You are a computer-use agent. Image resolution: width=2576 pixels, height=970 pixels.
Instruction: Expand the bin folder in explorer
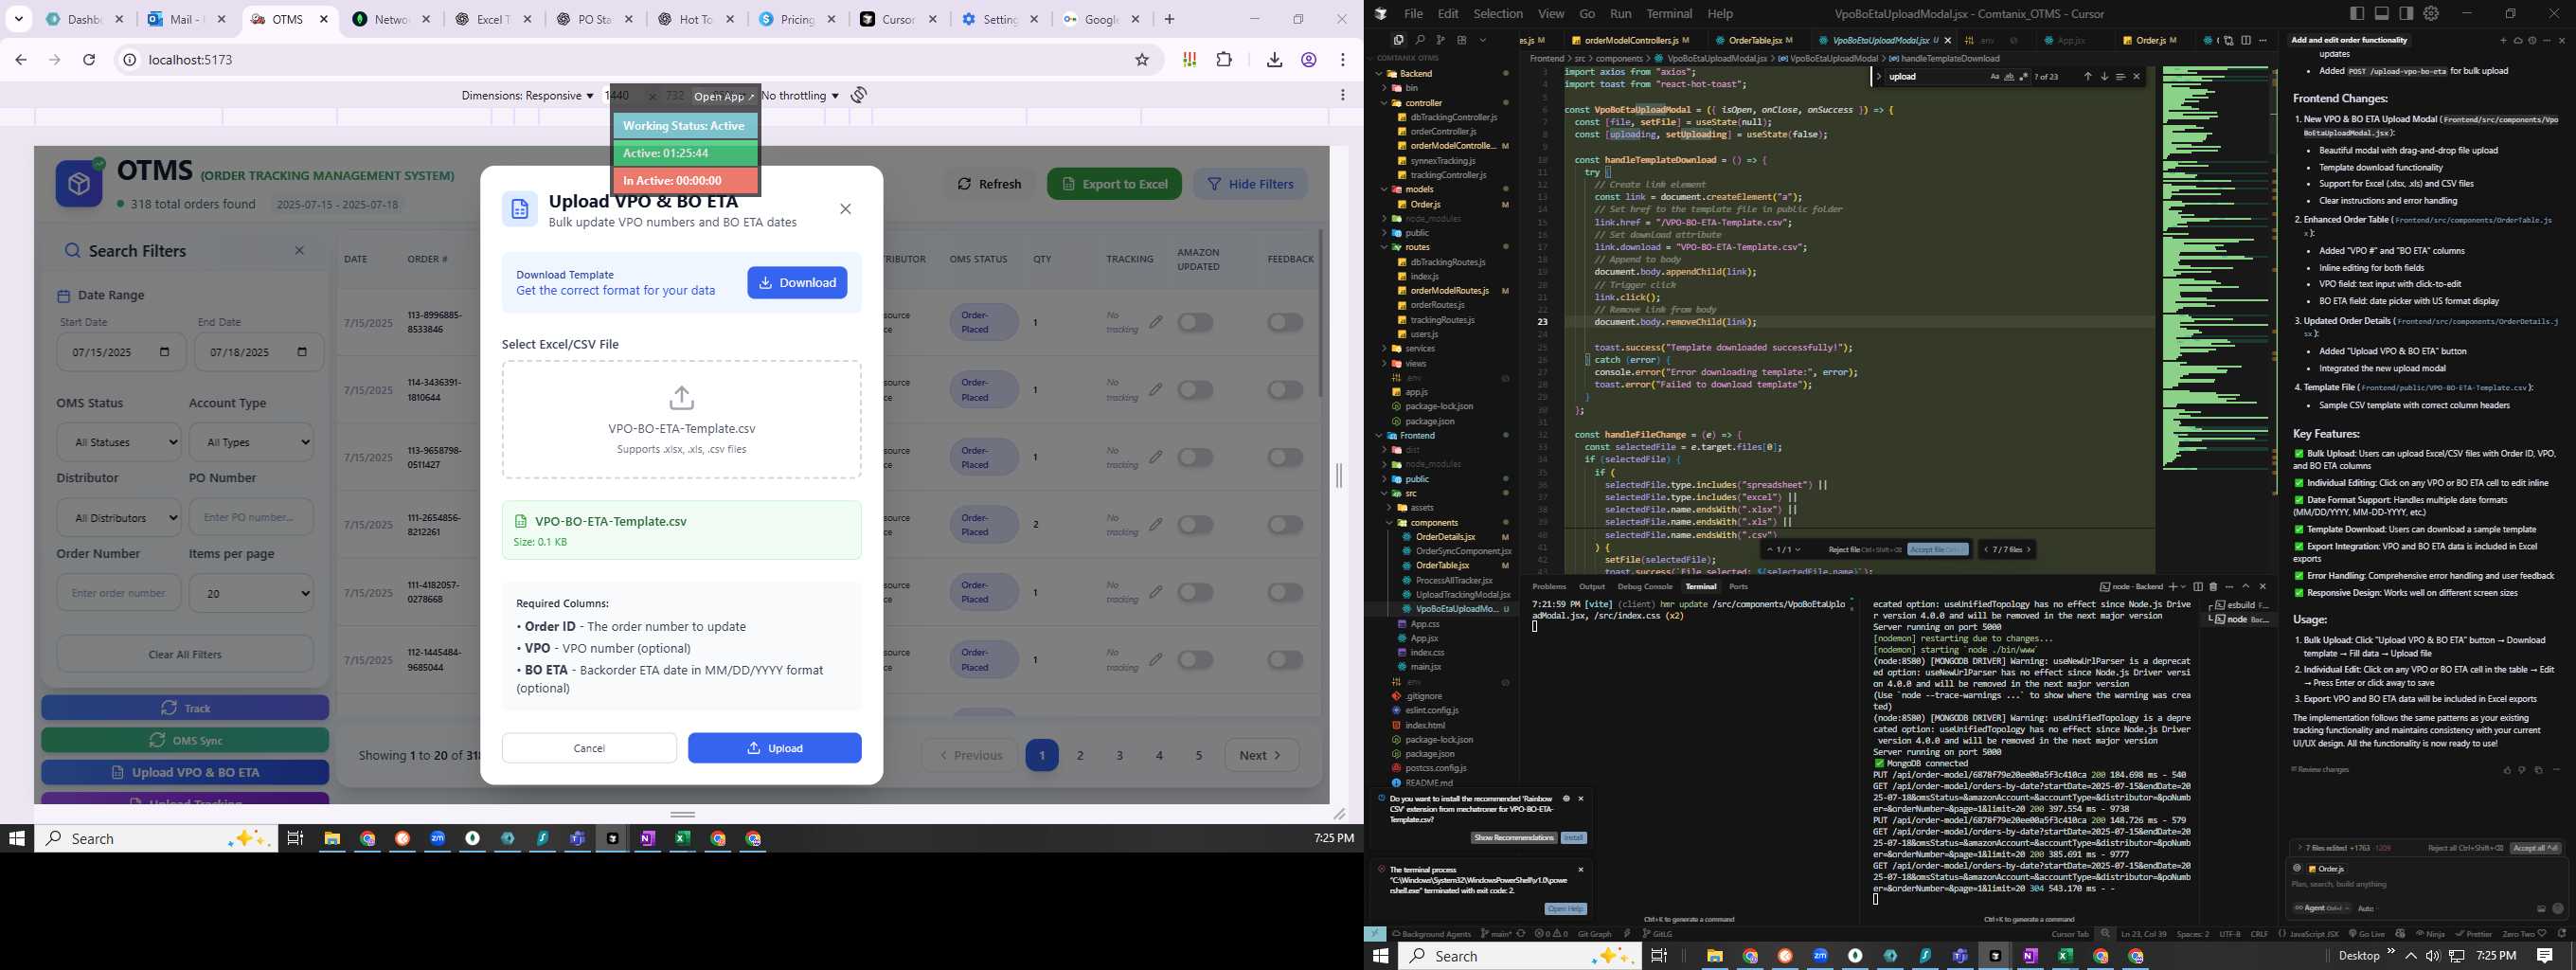(x=1441, y=88)
